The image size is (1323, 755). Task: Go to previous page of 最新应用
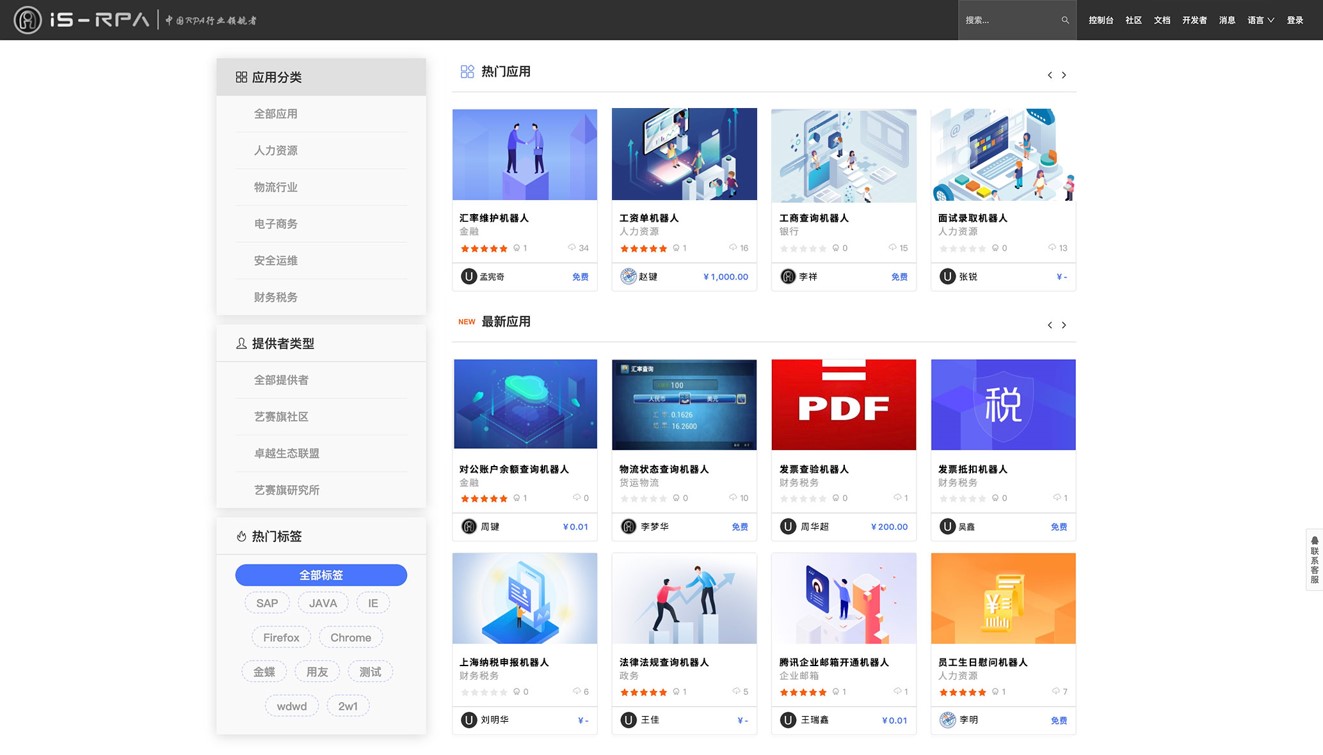coord(1050,325)
